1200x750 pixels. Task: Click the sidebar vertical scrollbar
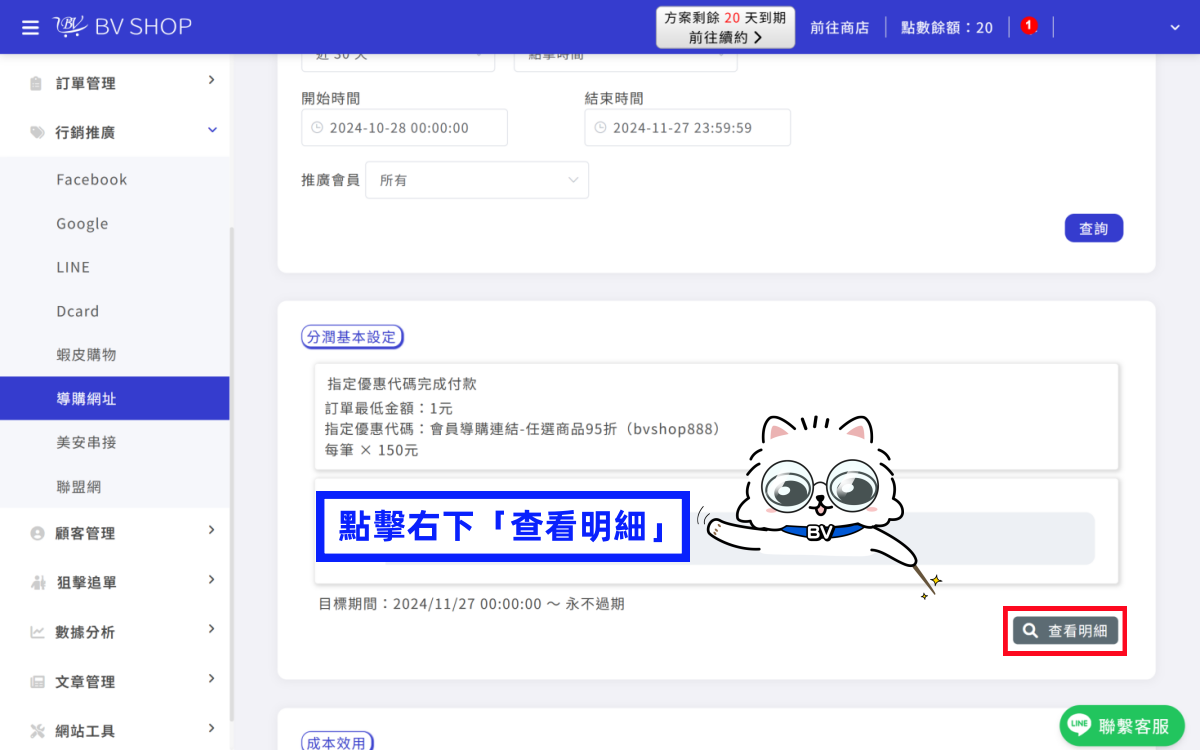(232, 475)
